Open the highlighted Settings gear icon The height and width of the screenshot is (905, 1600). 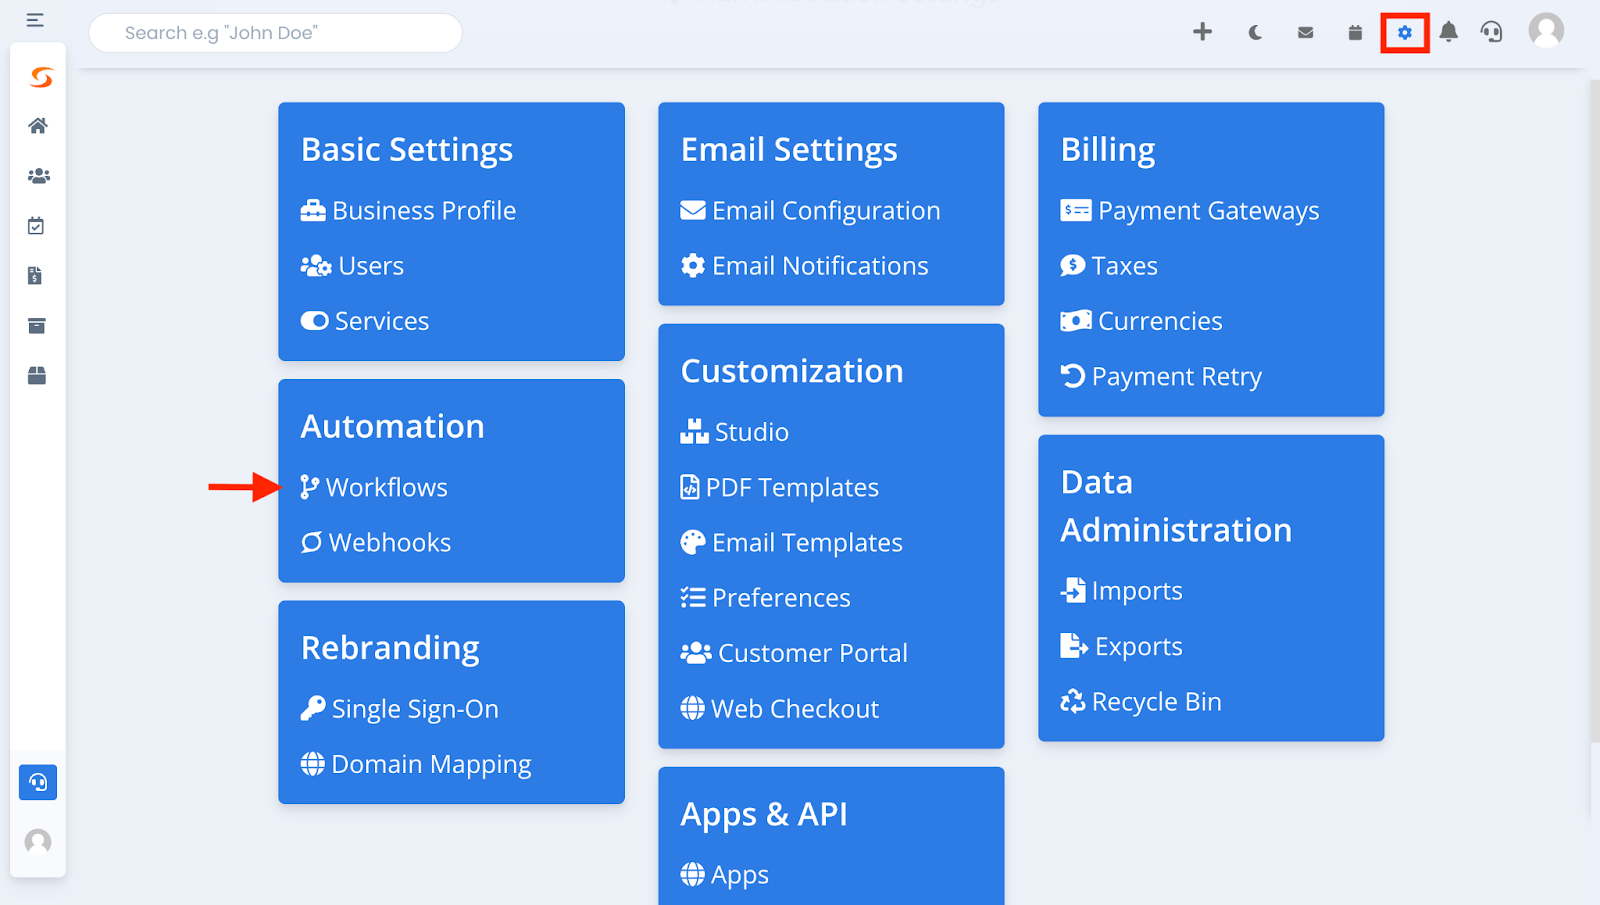pyautogui.click(x=1404, y=32)
